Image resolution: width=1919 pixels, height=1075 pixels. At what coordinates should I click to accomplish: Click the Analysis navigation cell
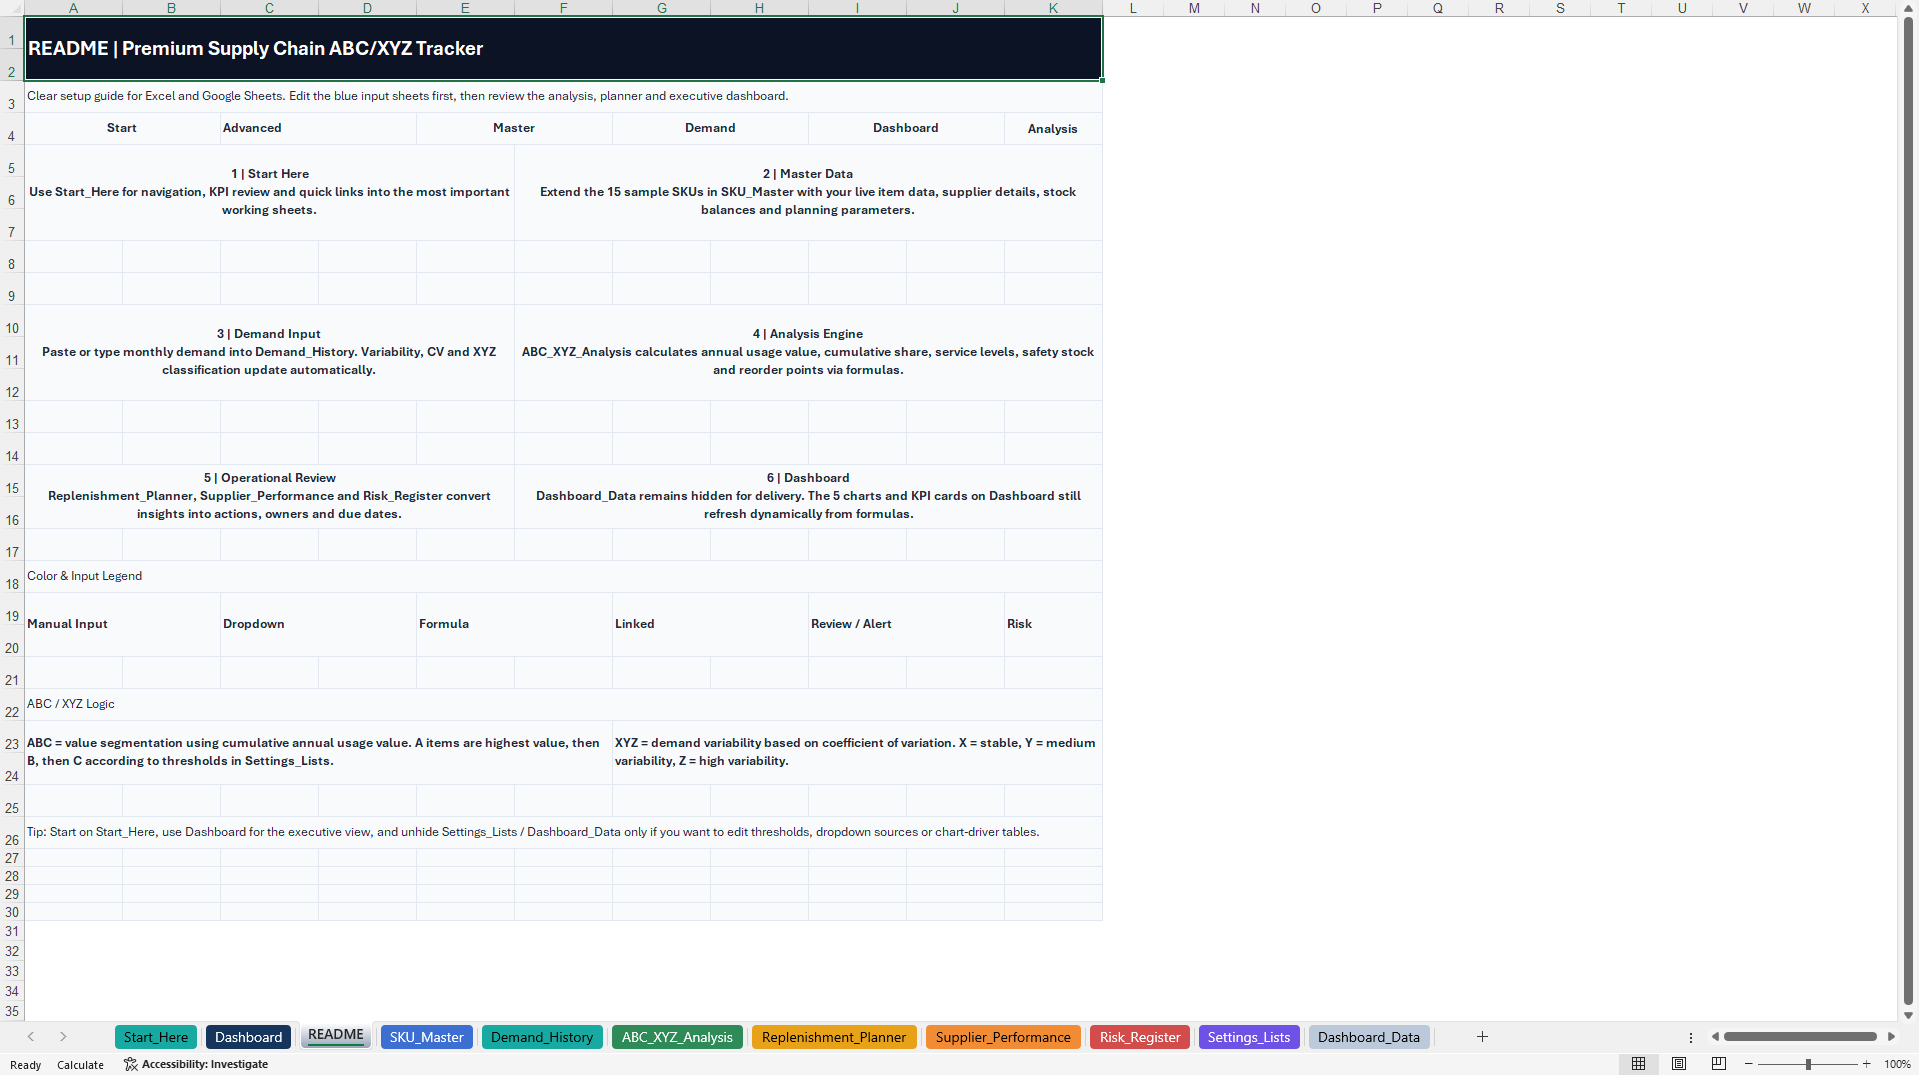pyautogui.click(x=1053, y=129)
